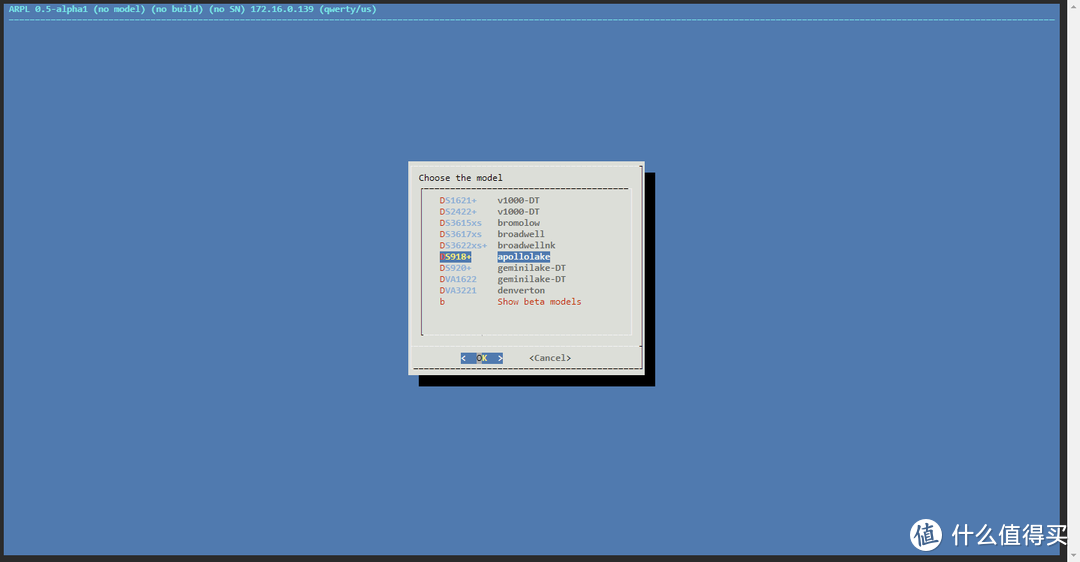Screen dimensions: 1080x562
Task: Choose the DS3615xs bromolow model
Action: pyautogui.click(x=490, y=223)
